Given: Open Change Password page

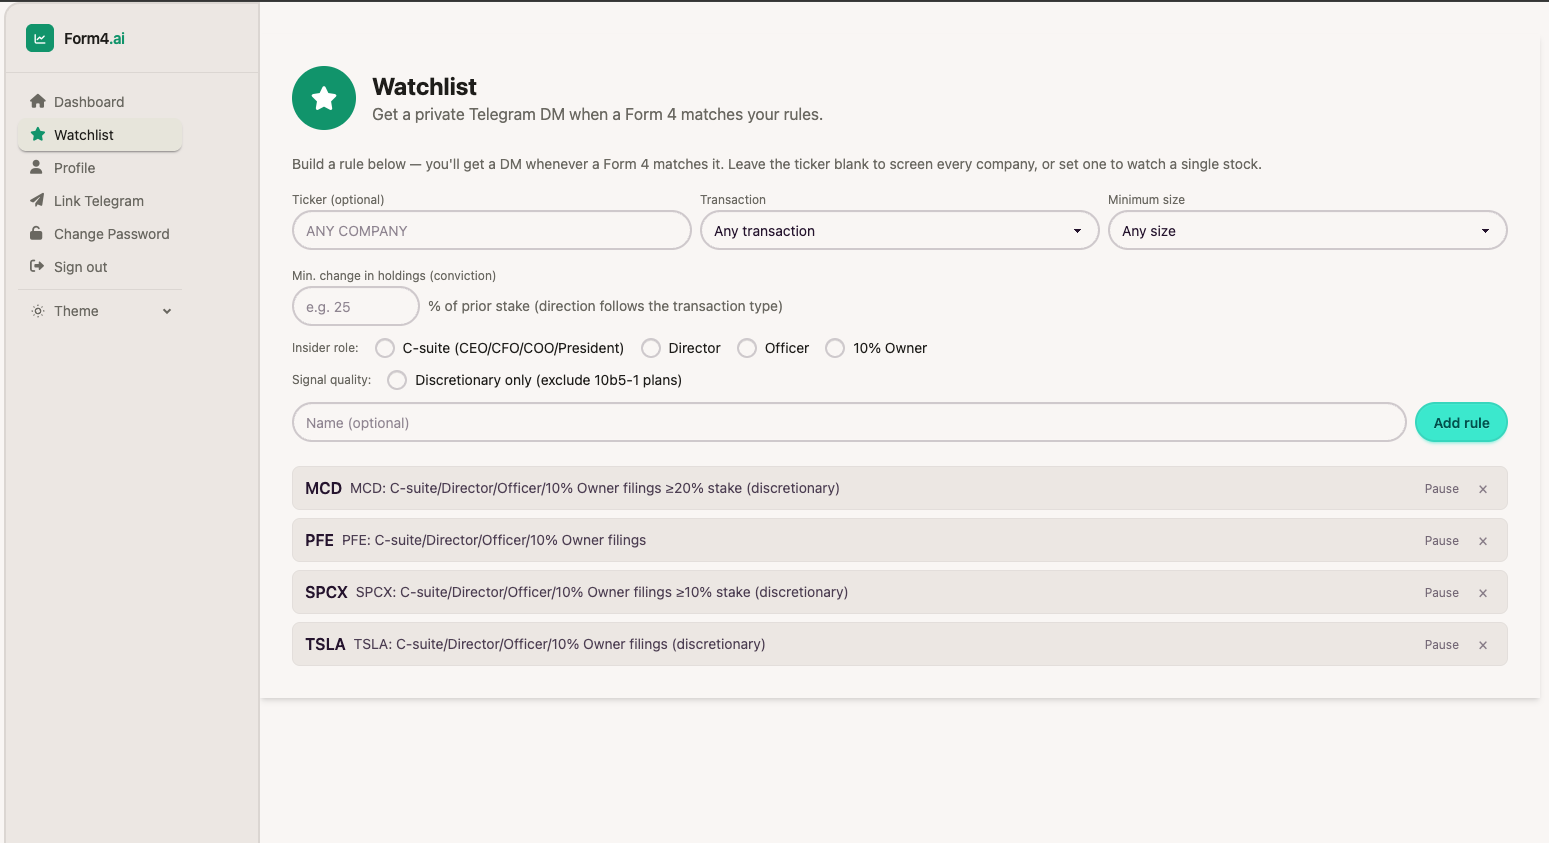Looking at the screenshot, I should pos(100,234).
